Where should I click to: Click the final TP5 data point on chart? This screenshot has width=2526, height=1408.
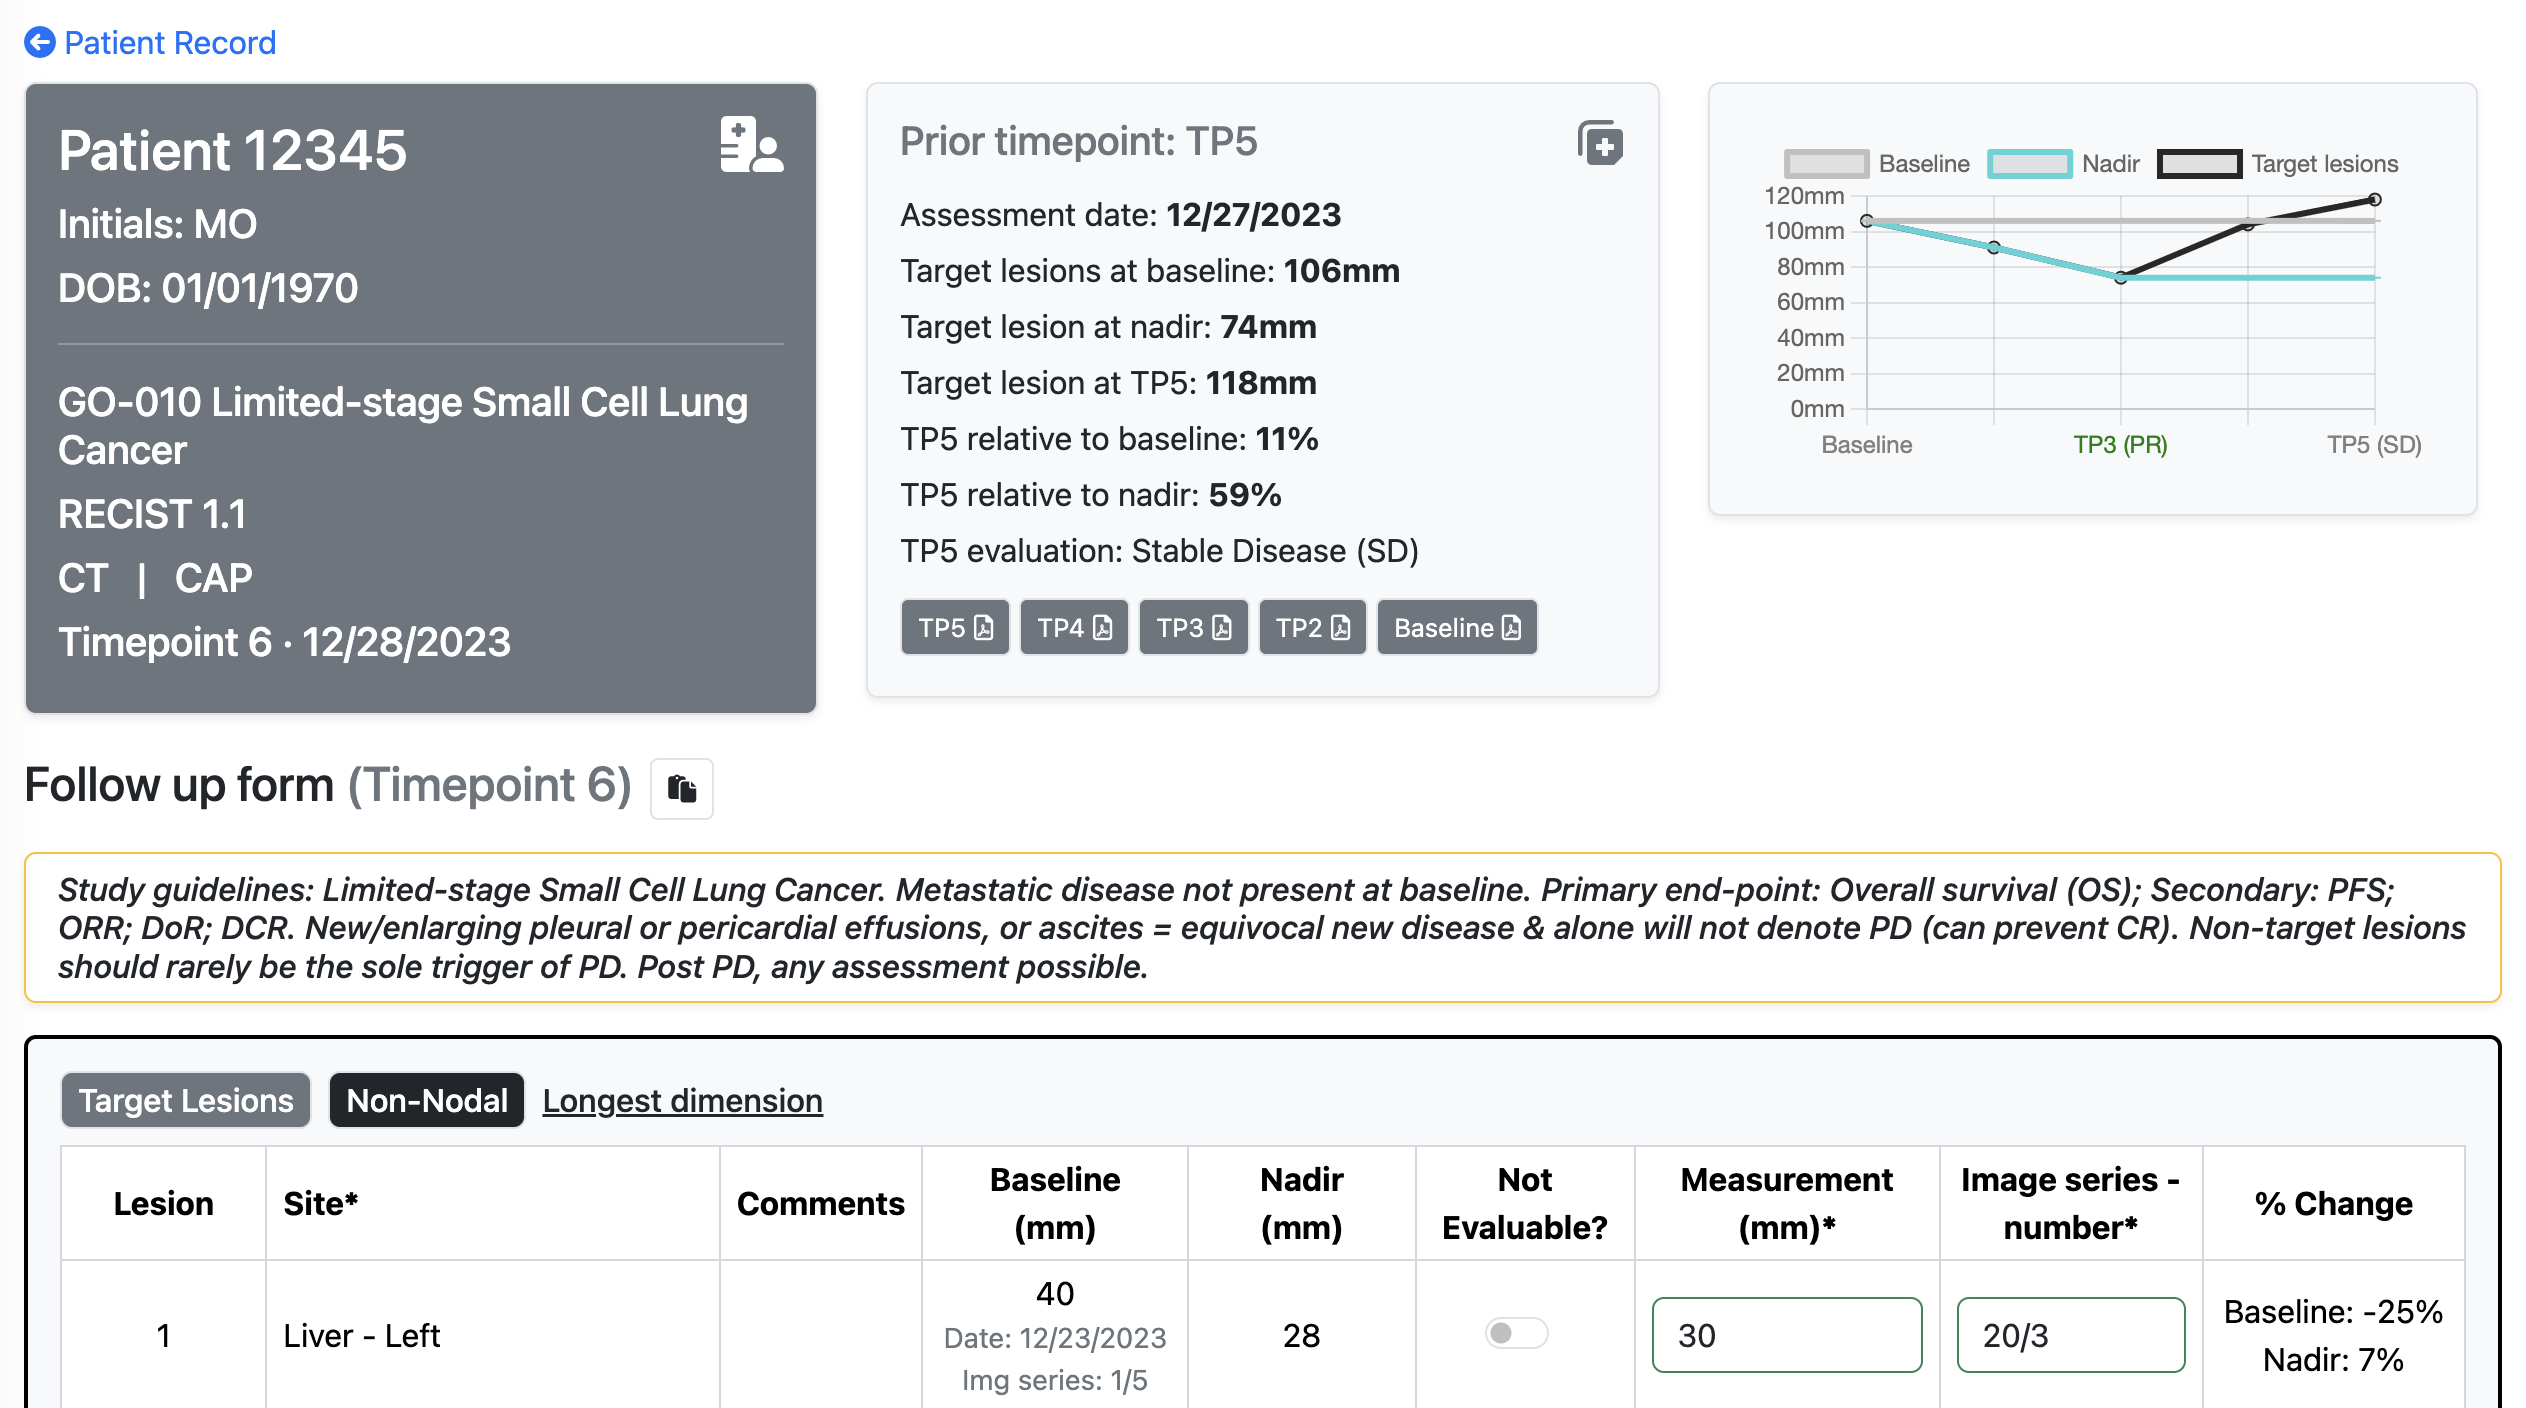2375,200
